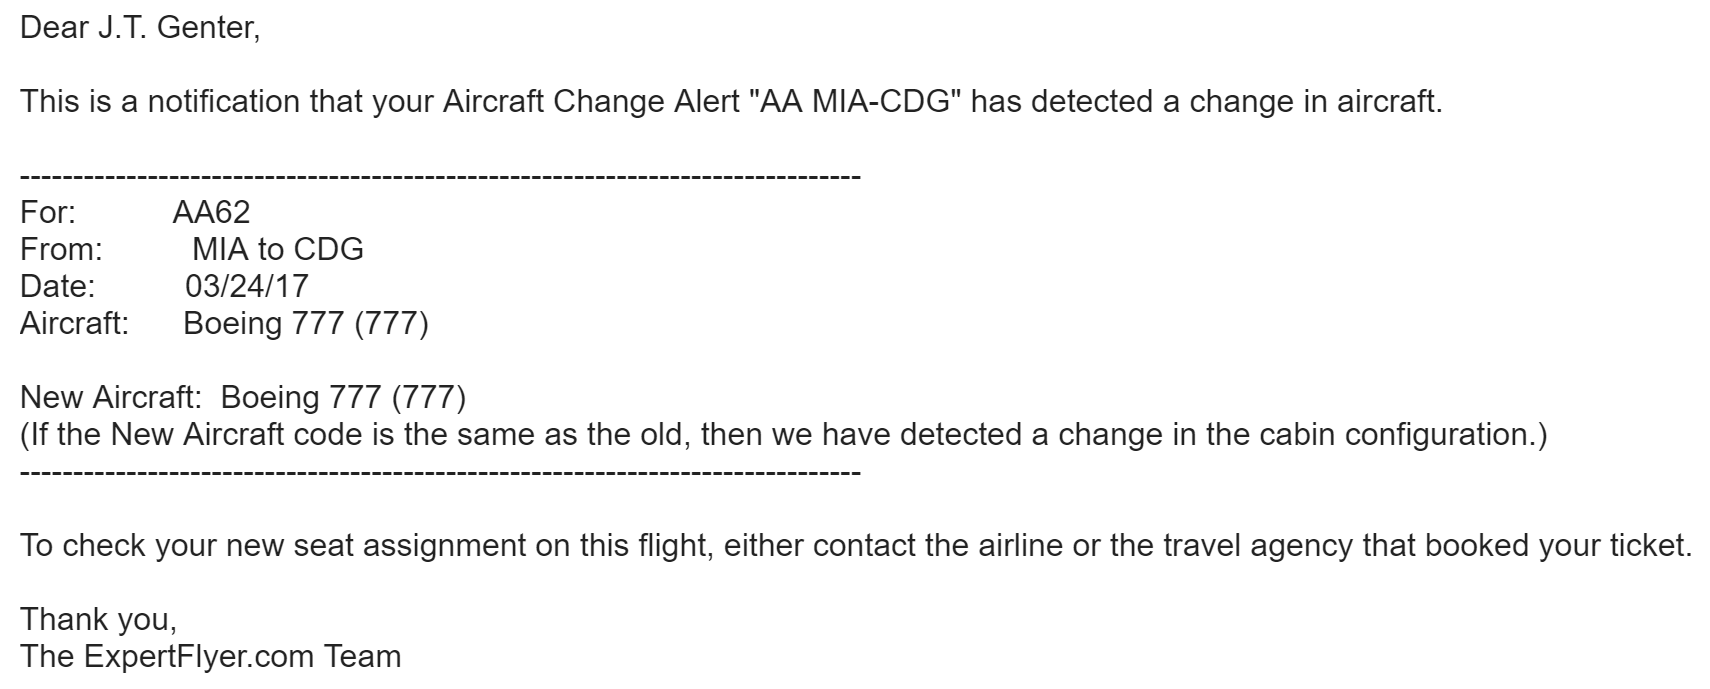Click the "New Aircraft:" label
The image size is (1710, 689).
click(x=111, y=397)
